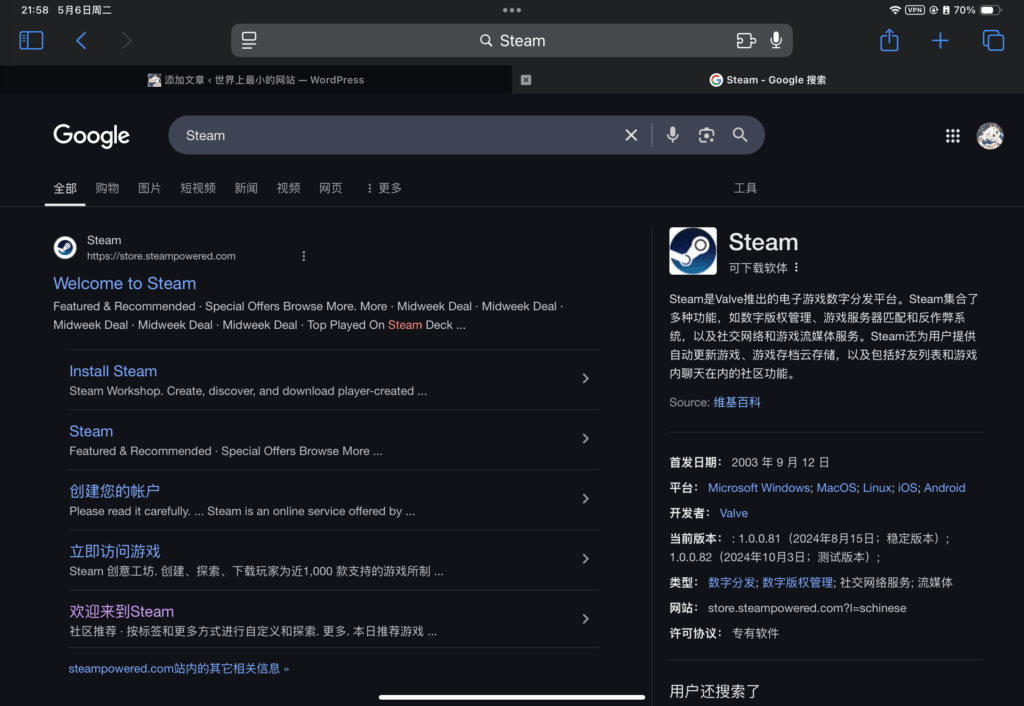Tap the Wi-Fi status icon
Screen dimensions: 1024x706
895,10
